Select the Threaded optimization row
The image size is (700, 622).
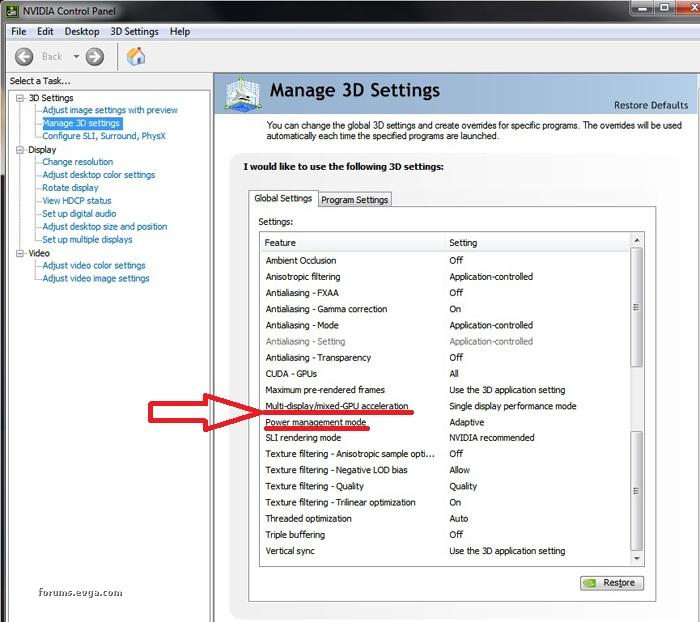[x=445, y=518]
